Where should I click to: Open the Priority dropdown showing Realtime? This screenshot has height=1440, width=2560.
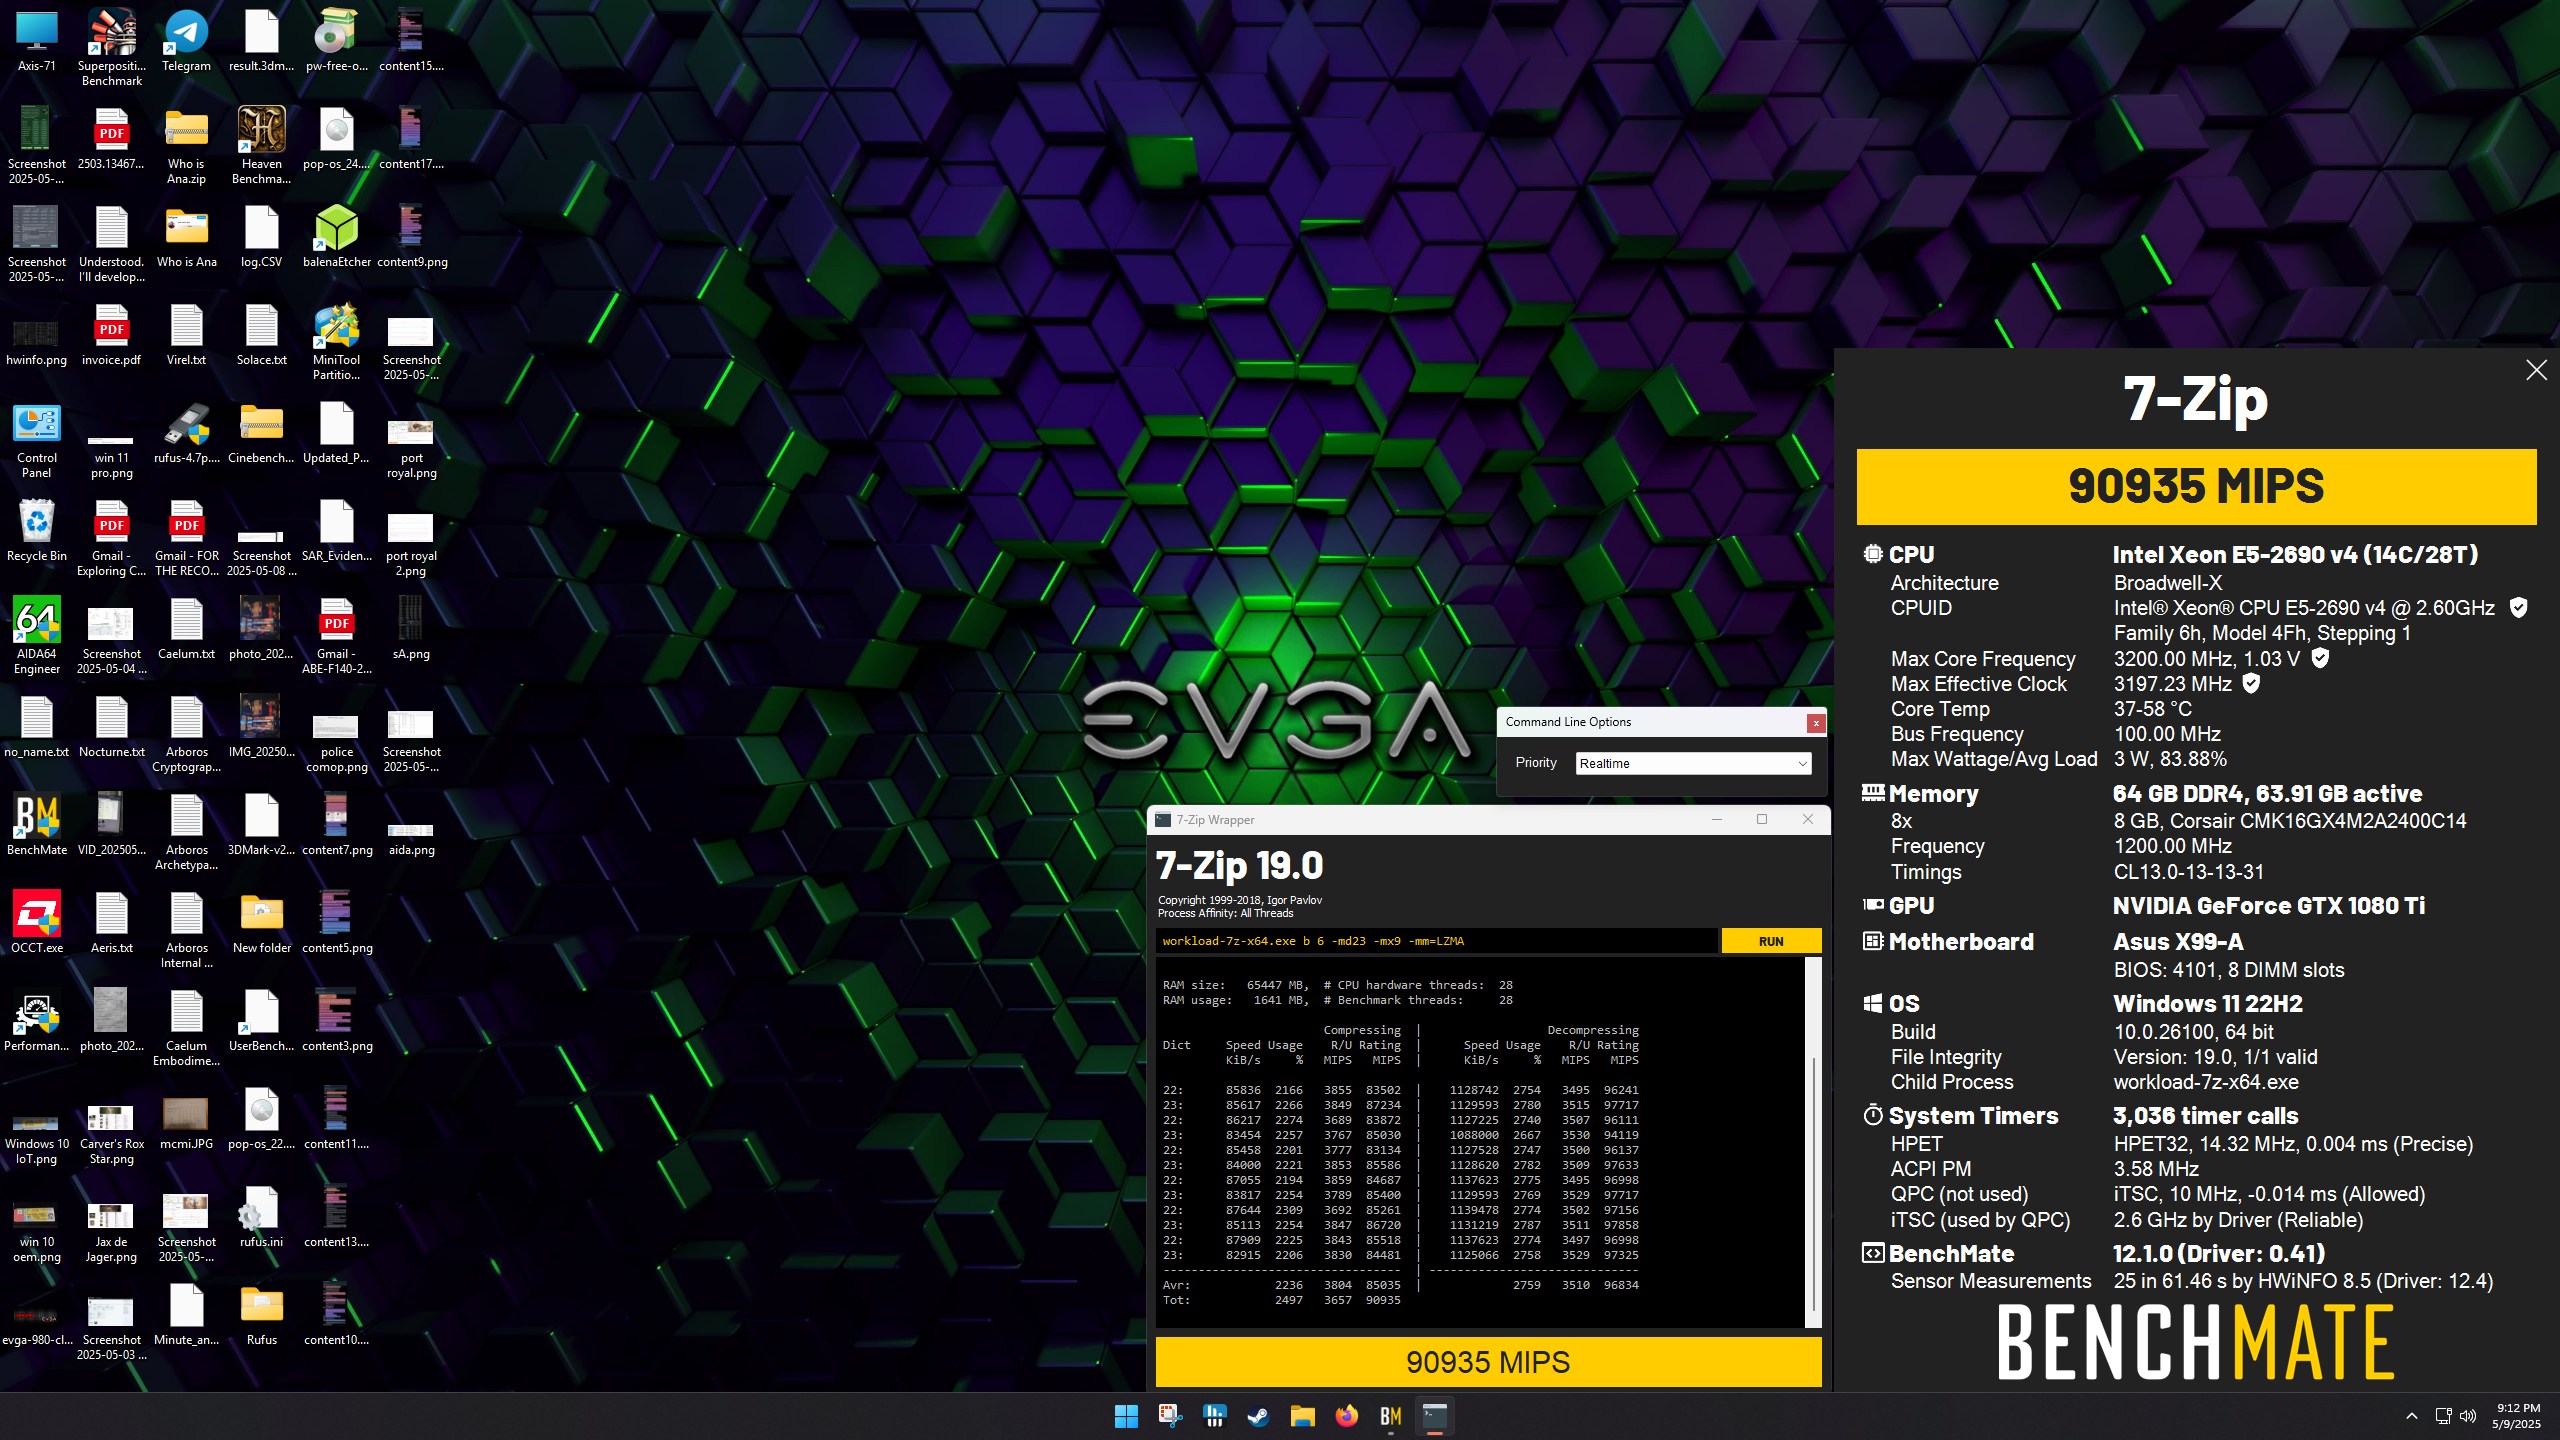pos(1693,763)
